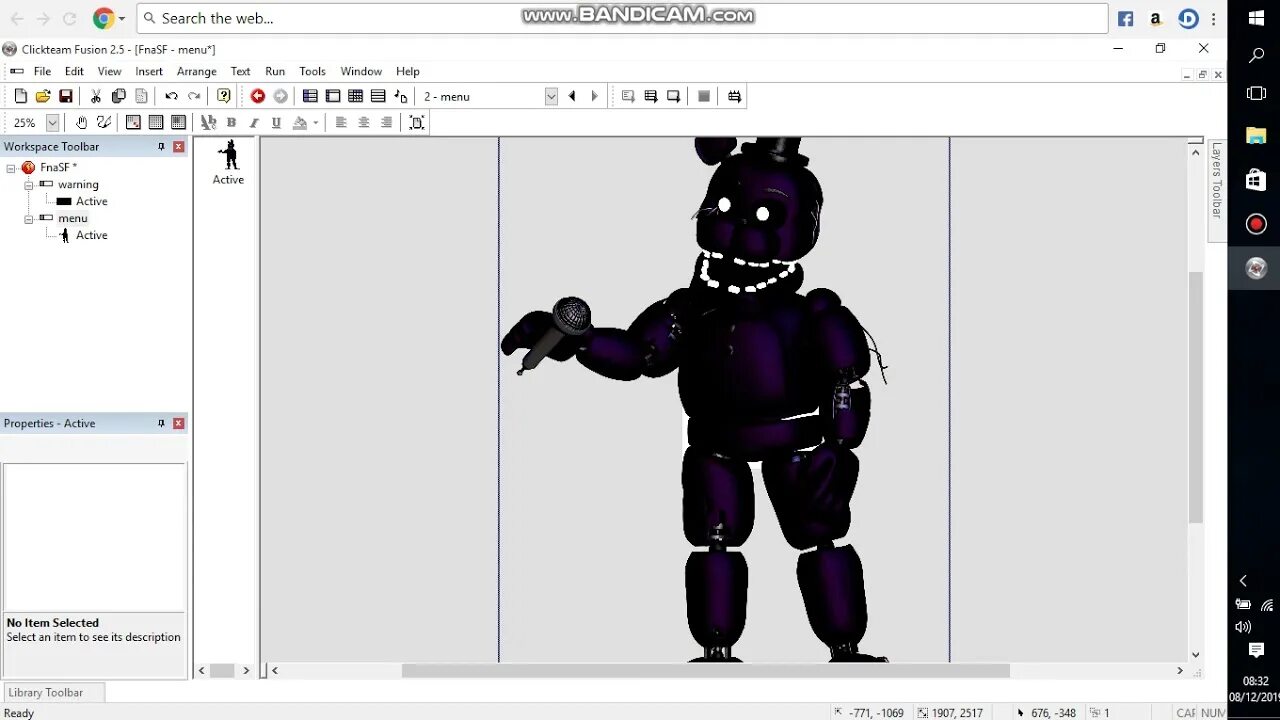This screenshot has height=720, width=1280.
Task: Select the 'warning' frame in workspace
Action: pyautogui.click(x=78, y=184)
